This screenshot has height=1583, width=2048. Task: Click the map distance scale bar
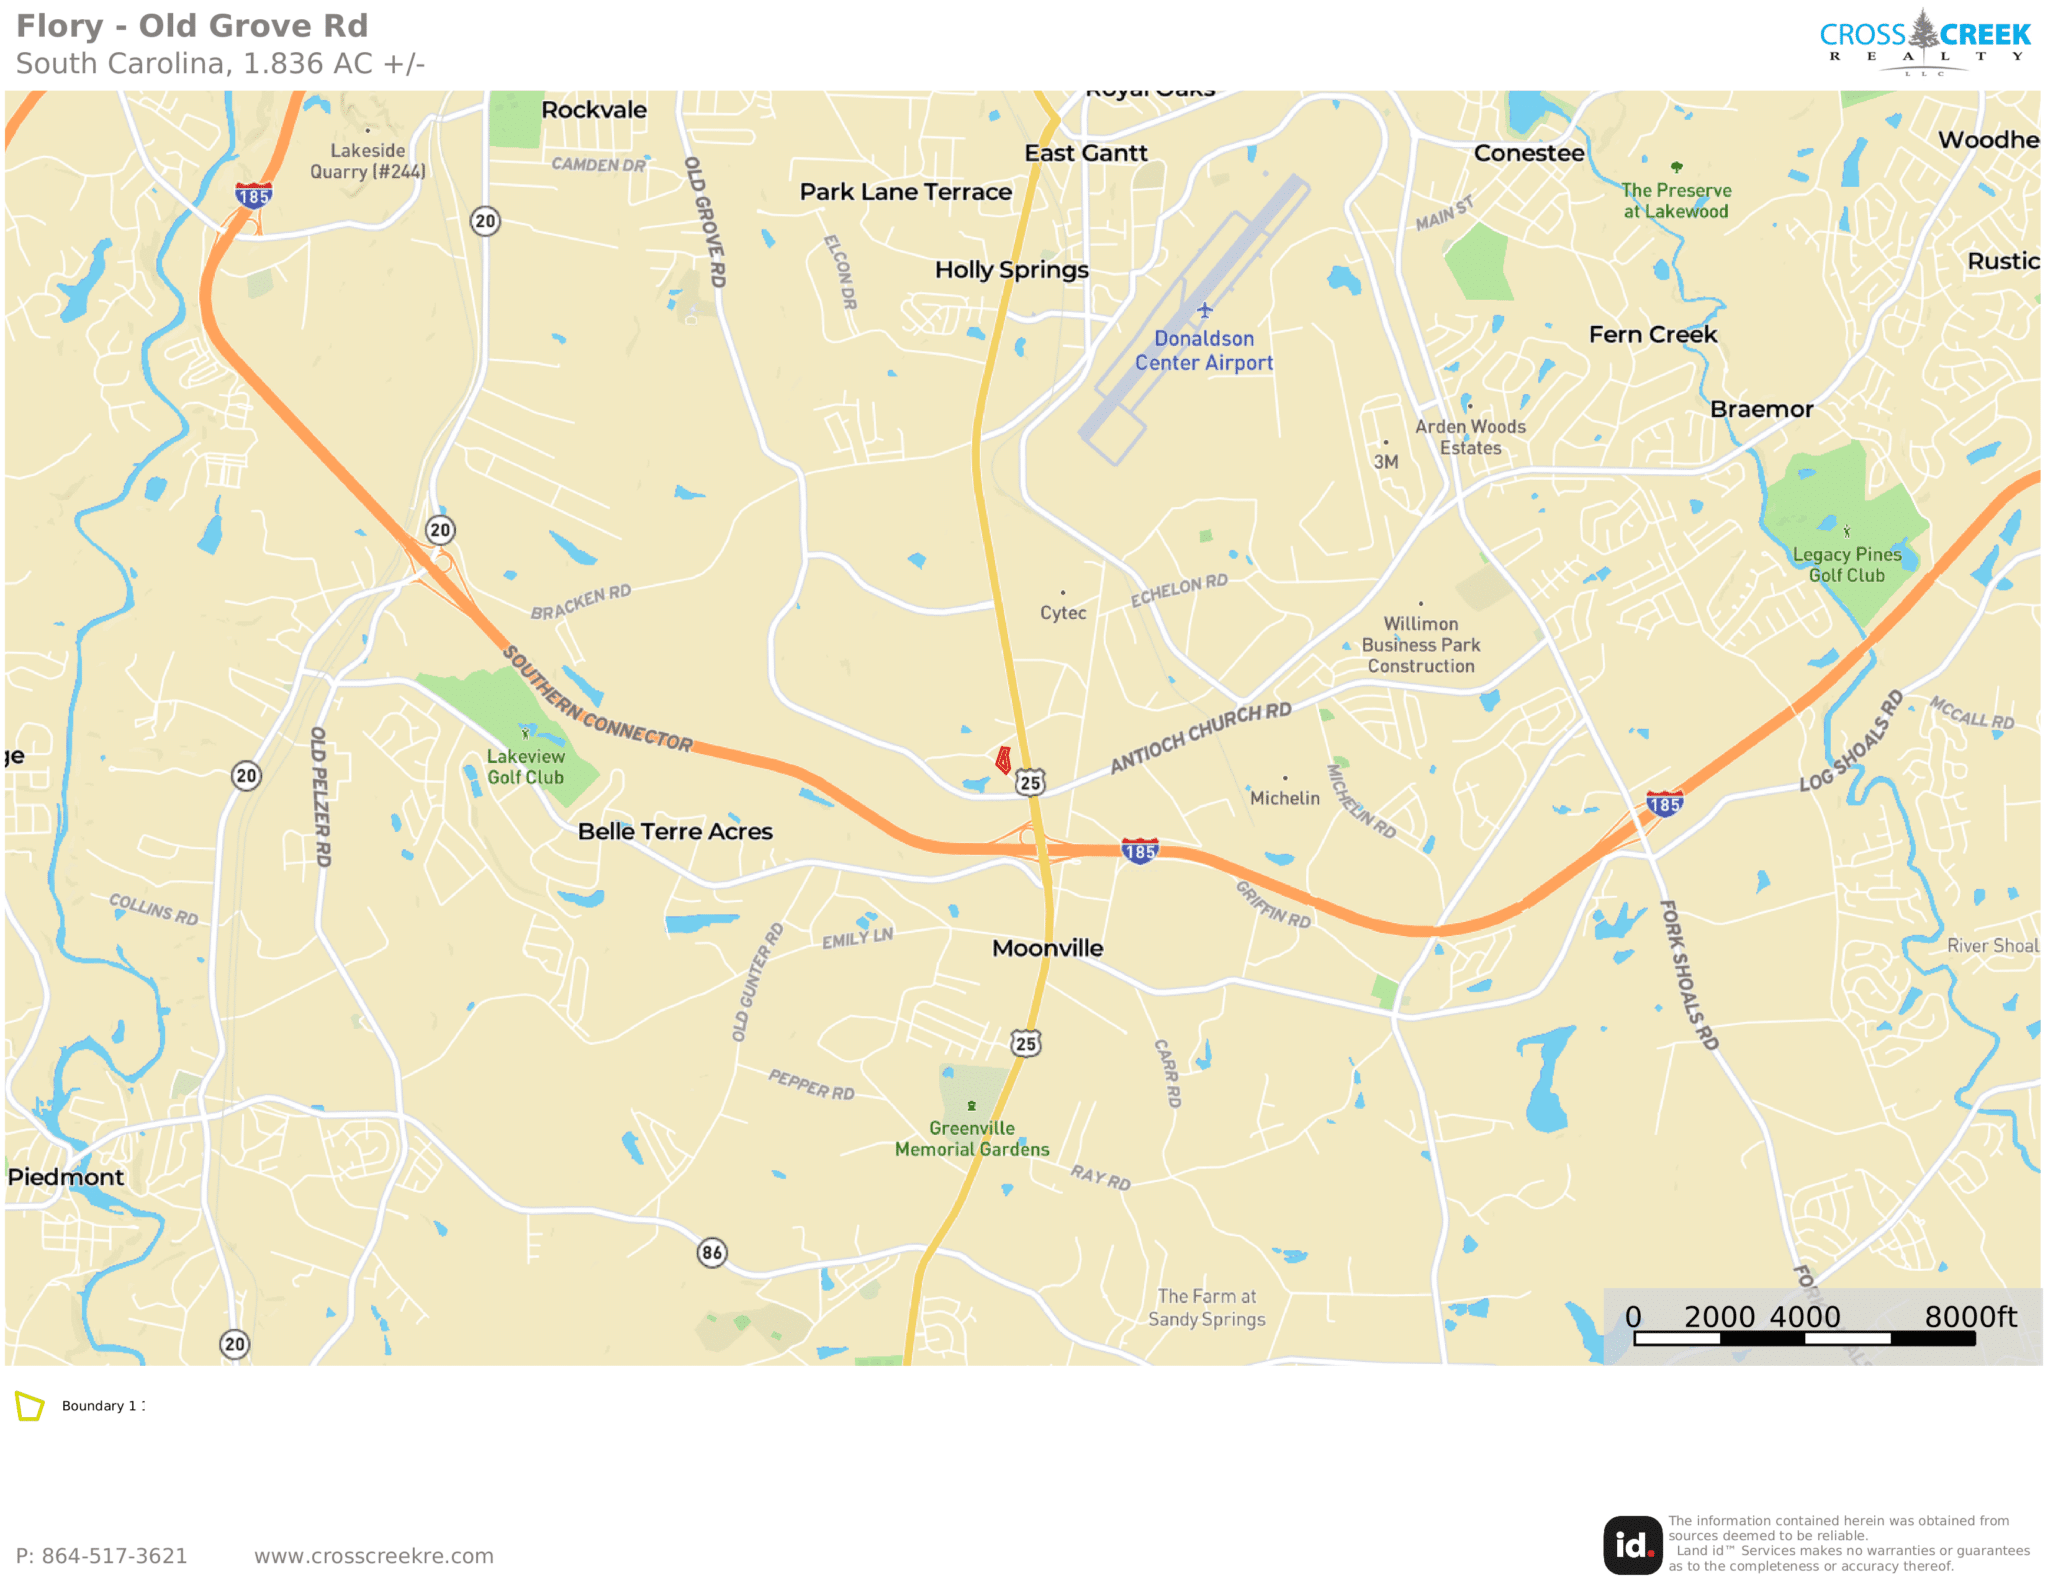pyautogui.click(x=1805, y=1337)
